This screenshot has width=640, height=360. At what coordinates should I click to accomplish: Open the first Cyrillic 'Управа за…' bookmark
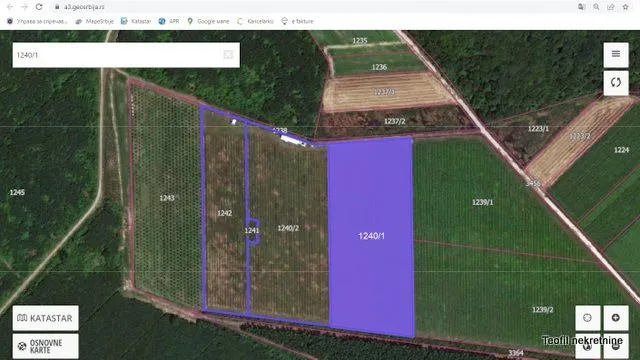click(x=37, y=21)
